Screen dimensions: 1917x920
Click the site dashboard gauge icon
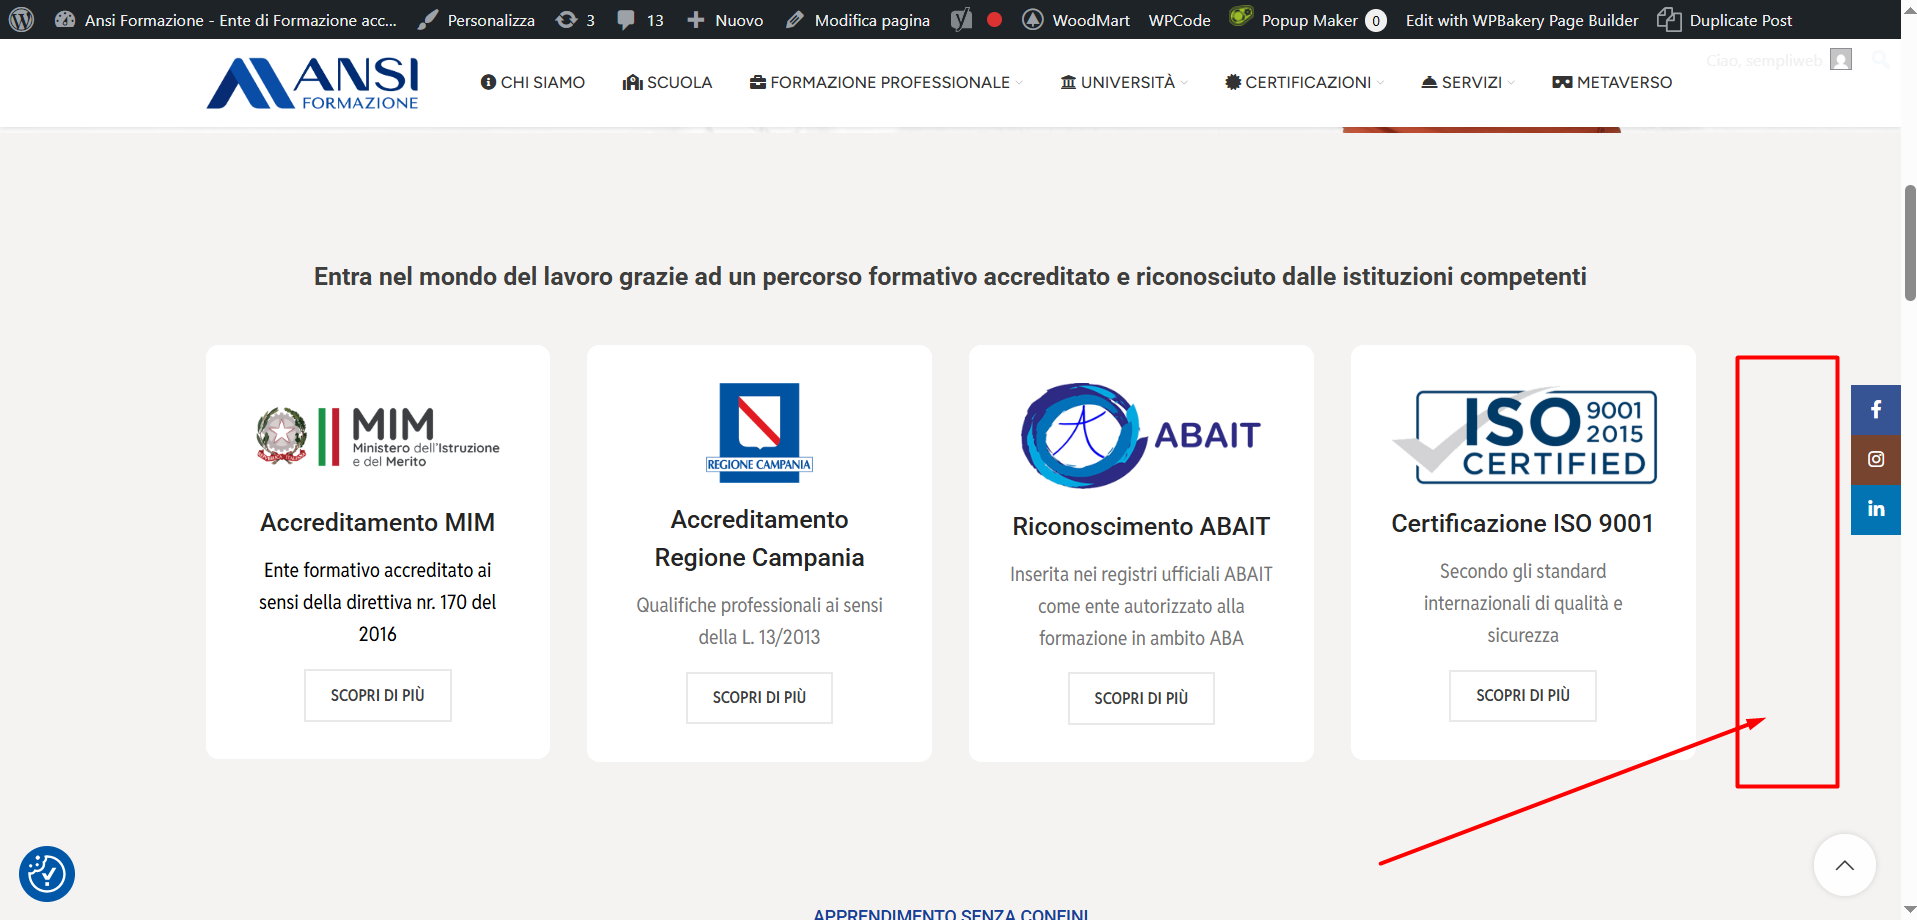[65, 20]
